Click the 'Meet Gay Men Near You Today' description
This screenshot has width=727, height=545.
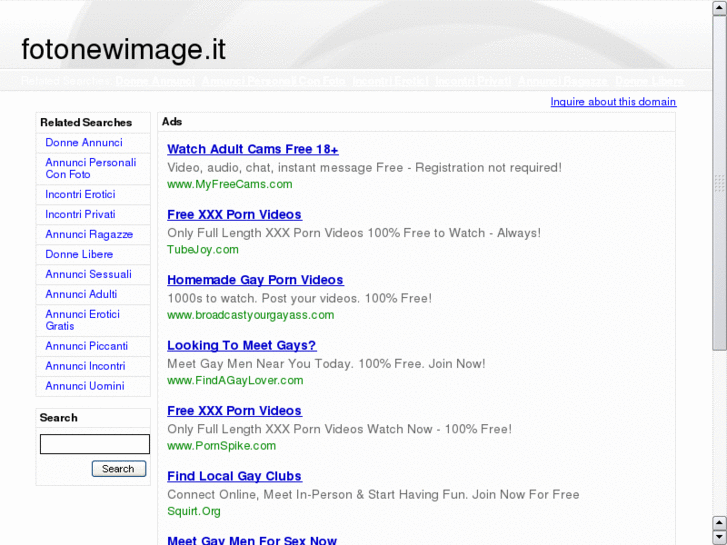[326, 364]
